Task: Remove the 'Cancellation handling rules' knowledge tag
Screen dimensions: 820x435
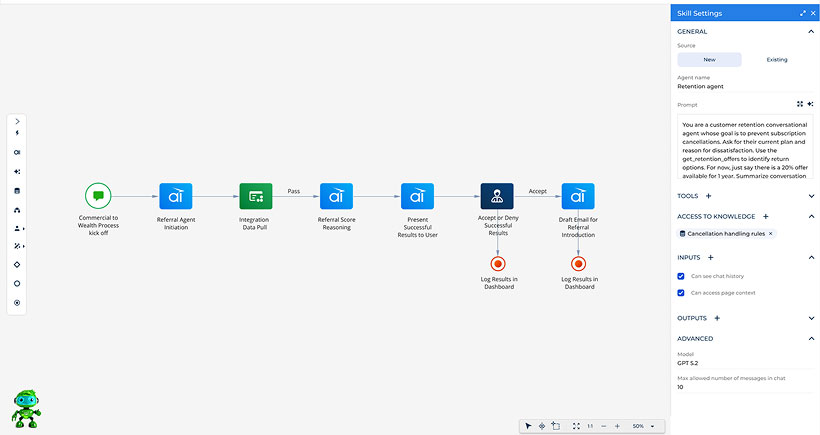Action: 770,234
